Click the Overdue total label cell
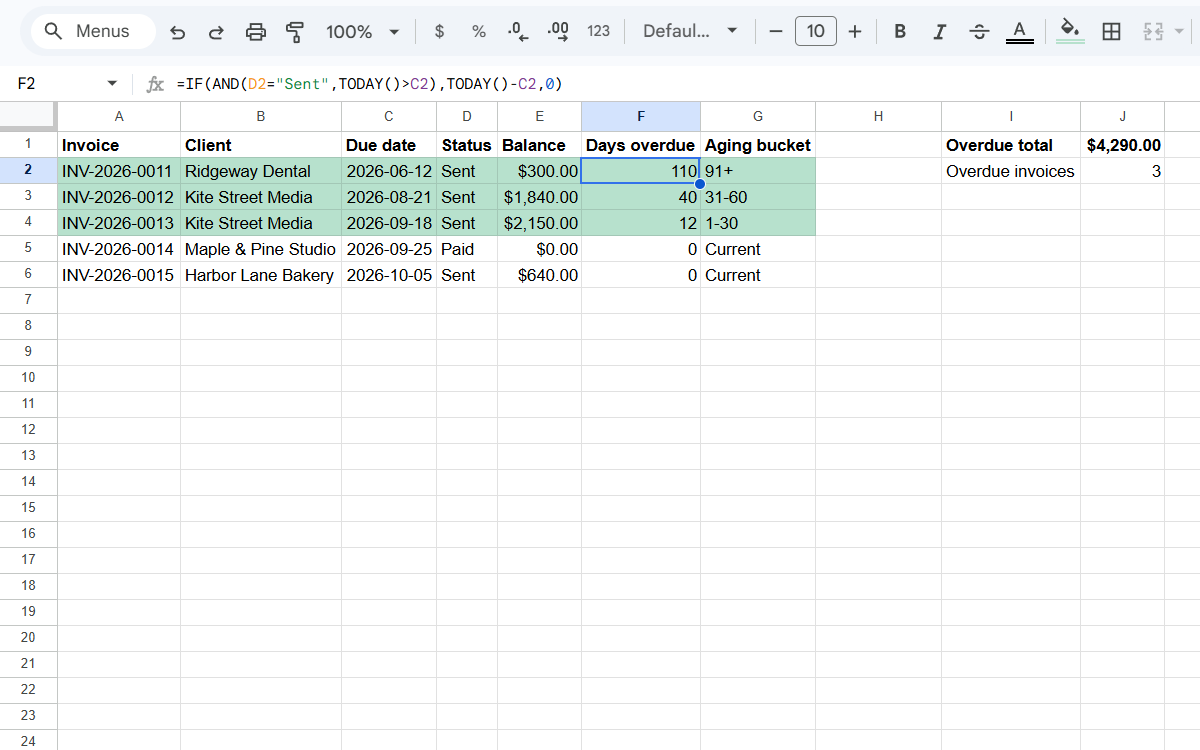Image resolution: width=1200 pixels, height=750 pixels. (1011, 145)
